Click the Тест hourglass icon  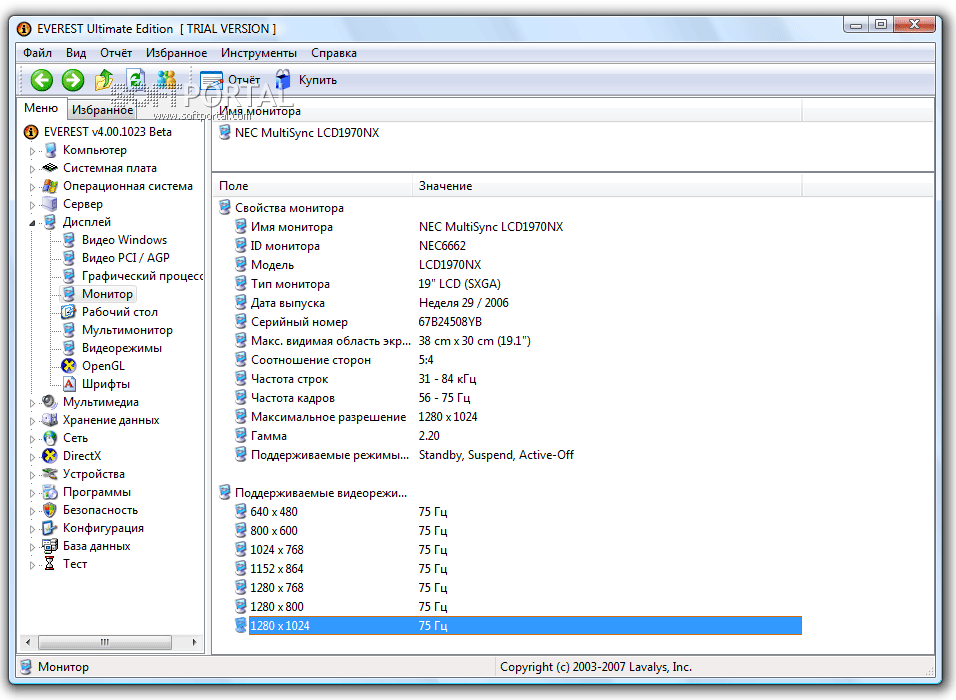[49, 564]
